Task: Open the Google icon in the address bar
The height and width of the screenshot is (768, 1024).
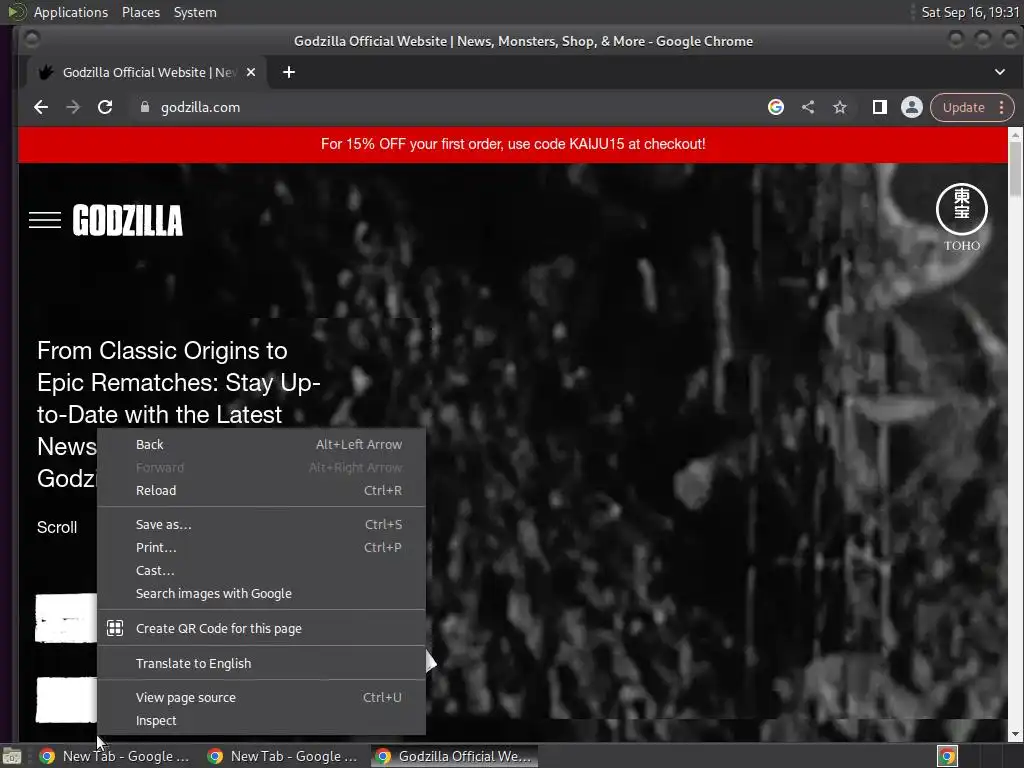Action: 775,107
